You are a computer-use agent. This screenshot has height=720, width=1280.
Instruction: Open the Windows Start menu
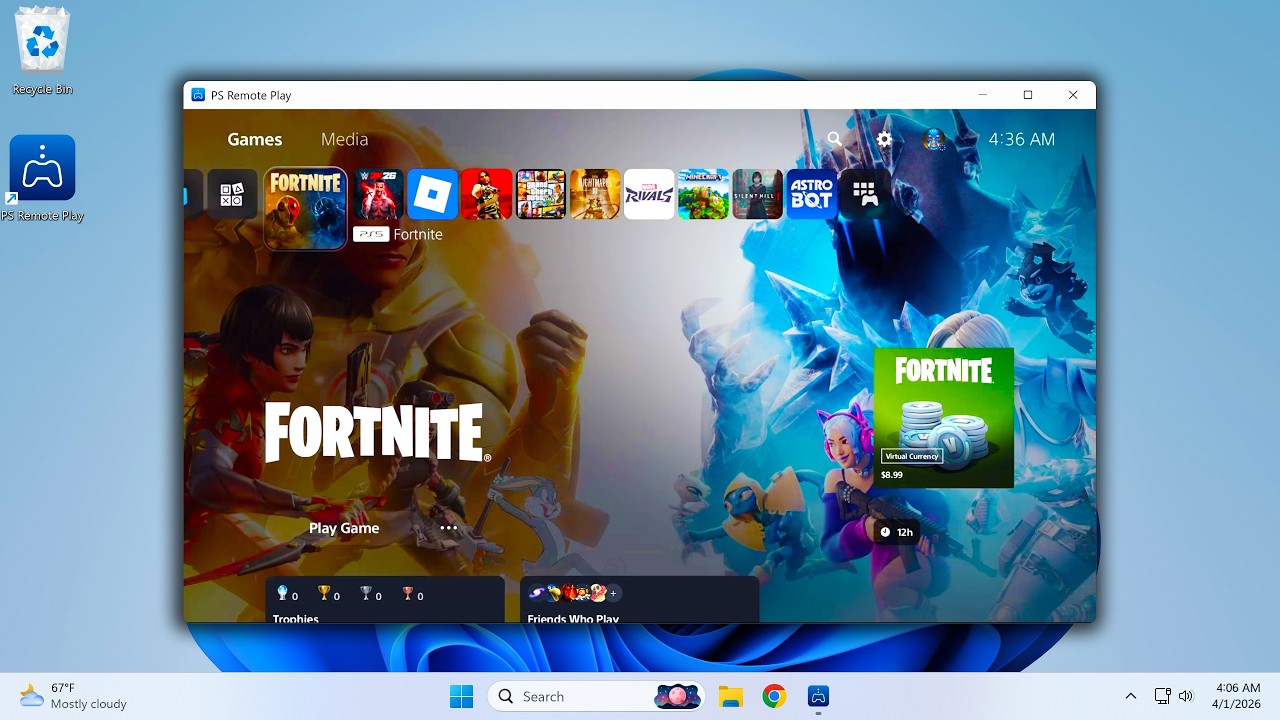pyautogui.click(x=462, y=696)
